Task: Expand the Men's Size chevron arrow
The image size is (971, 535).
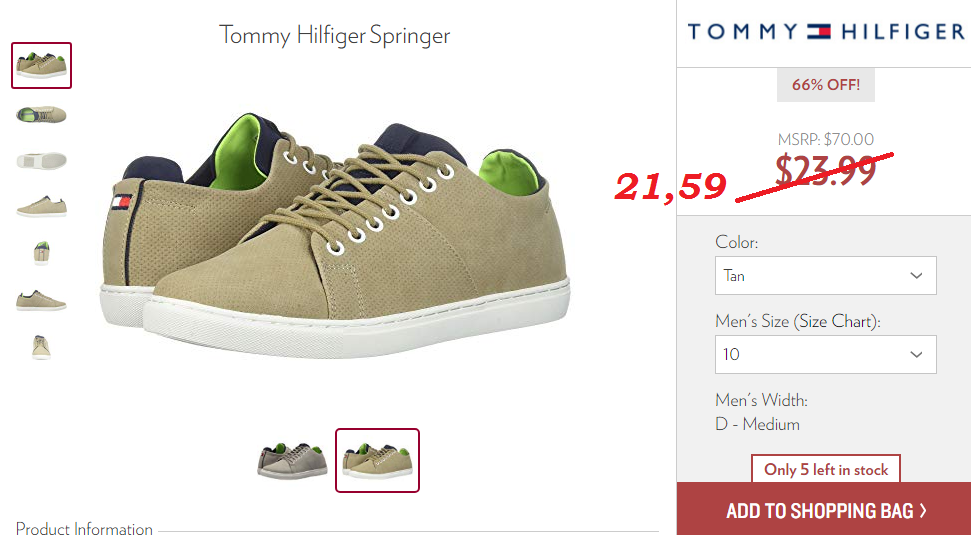Action: pos(916,354)
